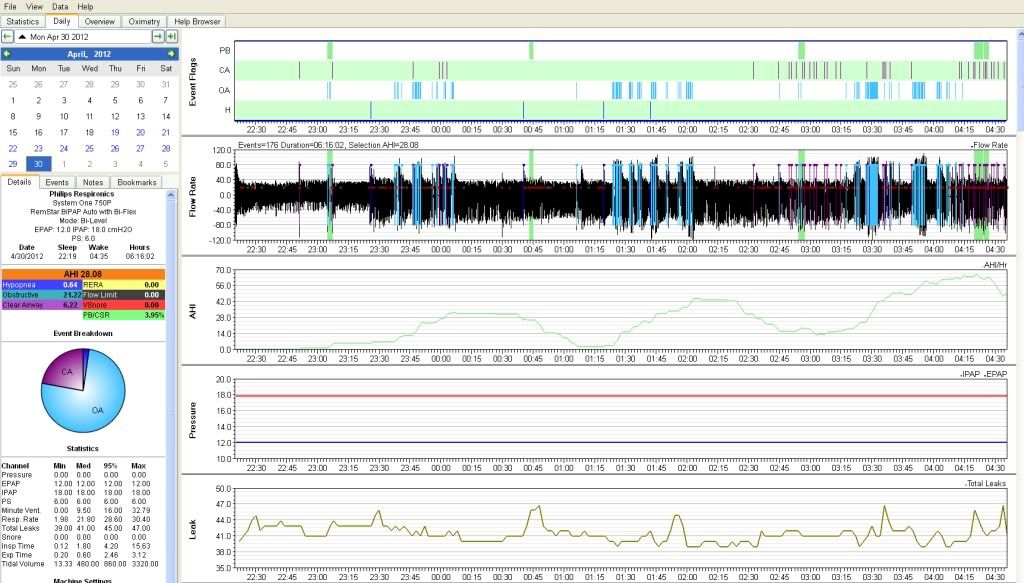Image resolution: width=1024 pixels, height=583 pixels.
Task: Click the Details panel vertical scrollbar track
Action: (171, 392)
